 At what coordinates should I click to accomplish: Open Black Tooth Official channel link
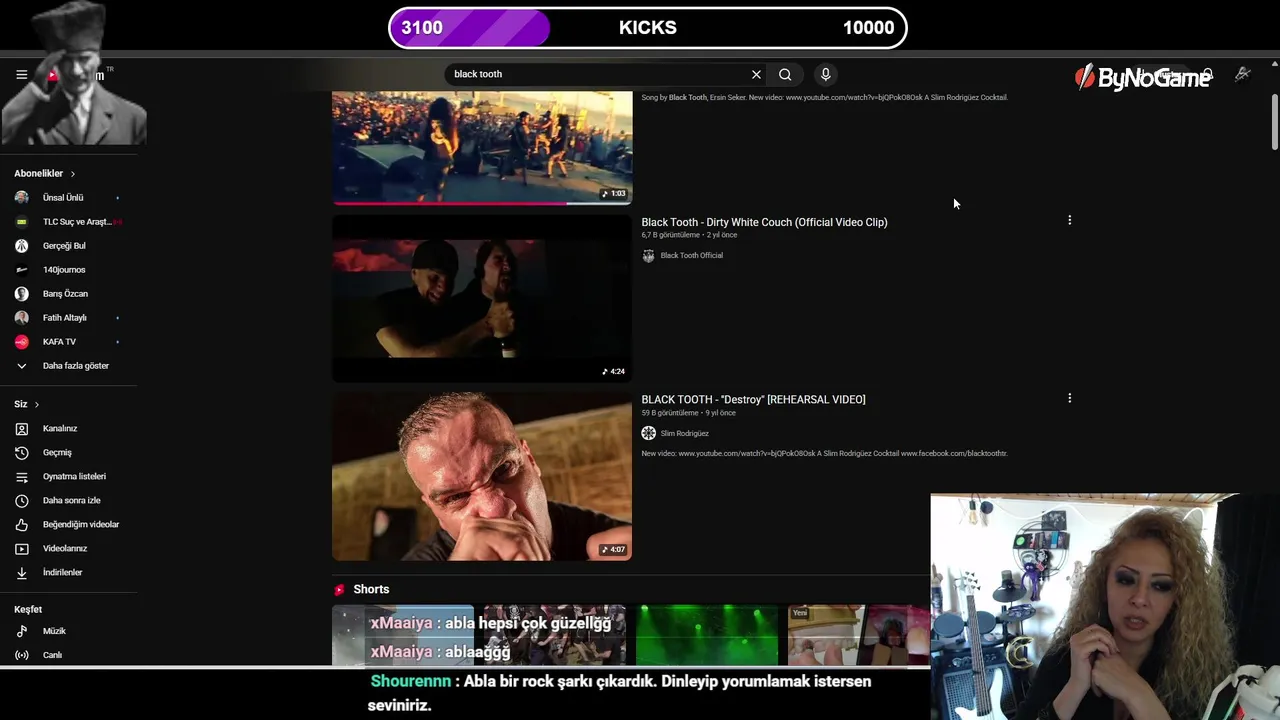691,256
